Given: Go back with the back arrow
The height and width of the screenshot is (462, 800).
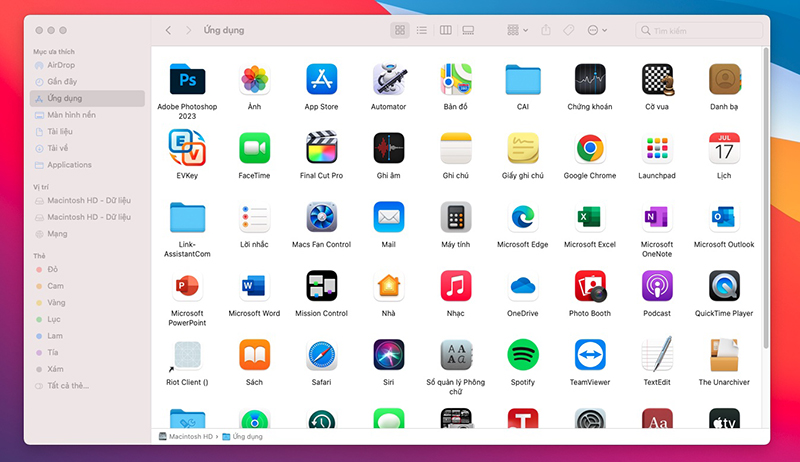Looking at the screenshot, I should click(168, 30).
